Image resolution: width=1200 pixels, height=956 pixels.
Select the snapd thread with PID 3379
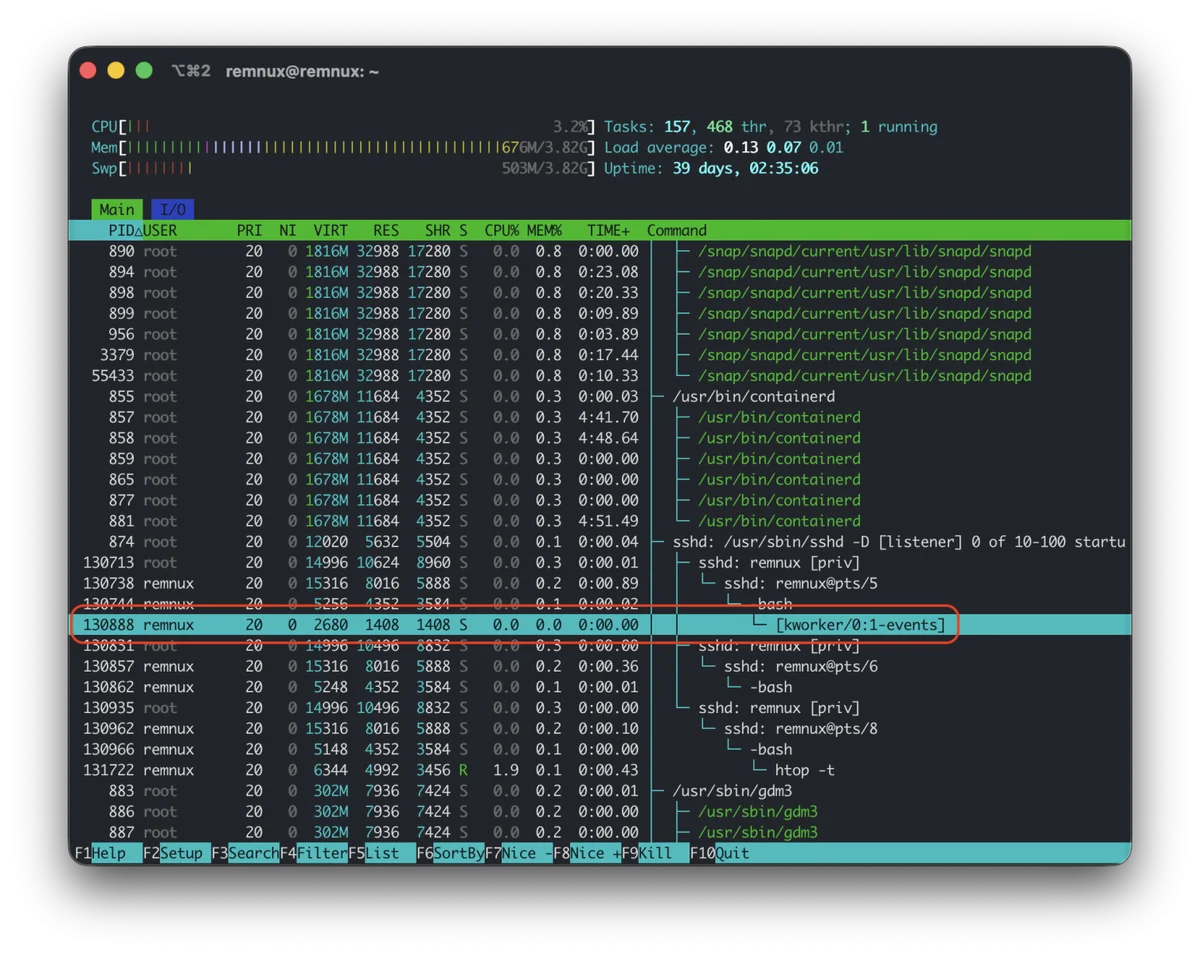(600, 355)
